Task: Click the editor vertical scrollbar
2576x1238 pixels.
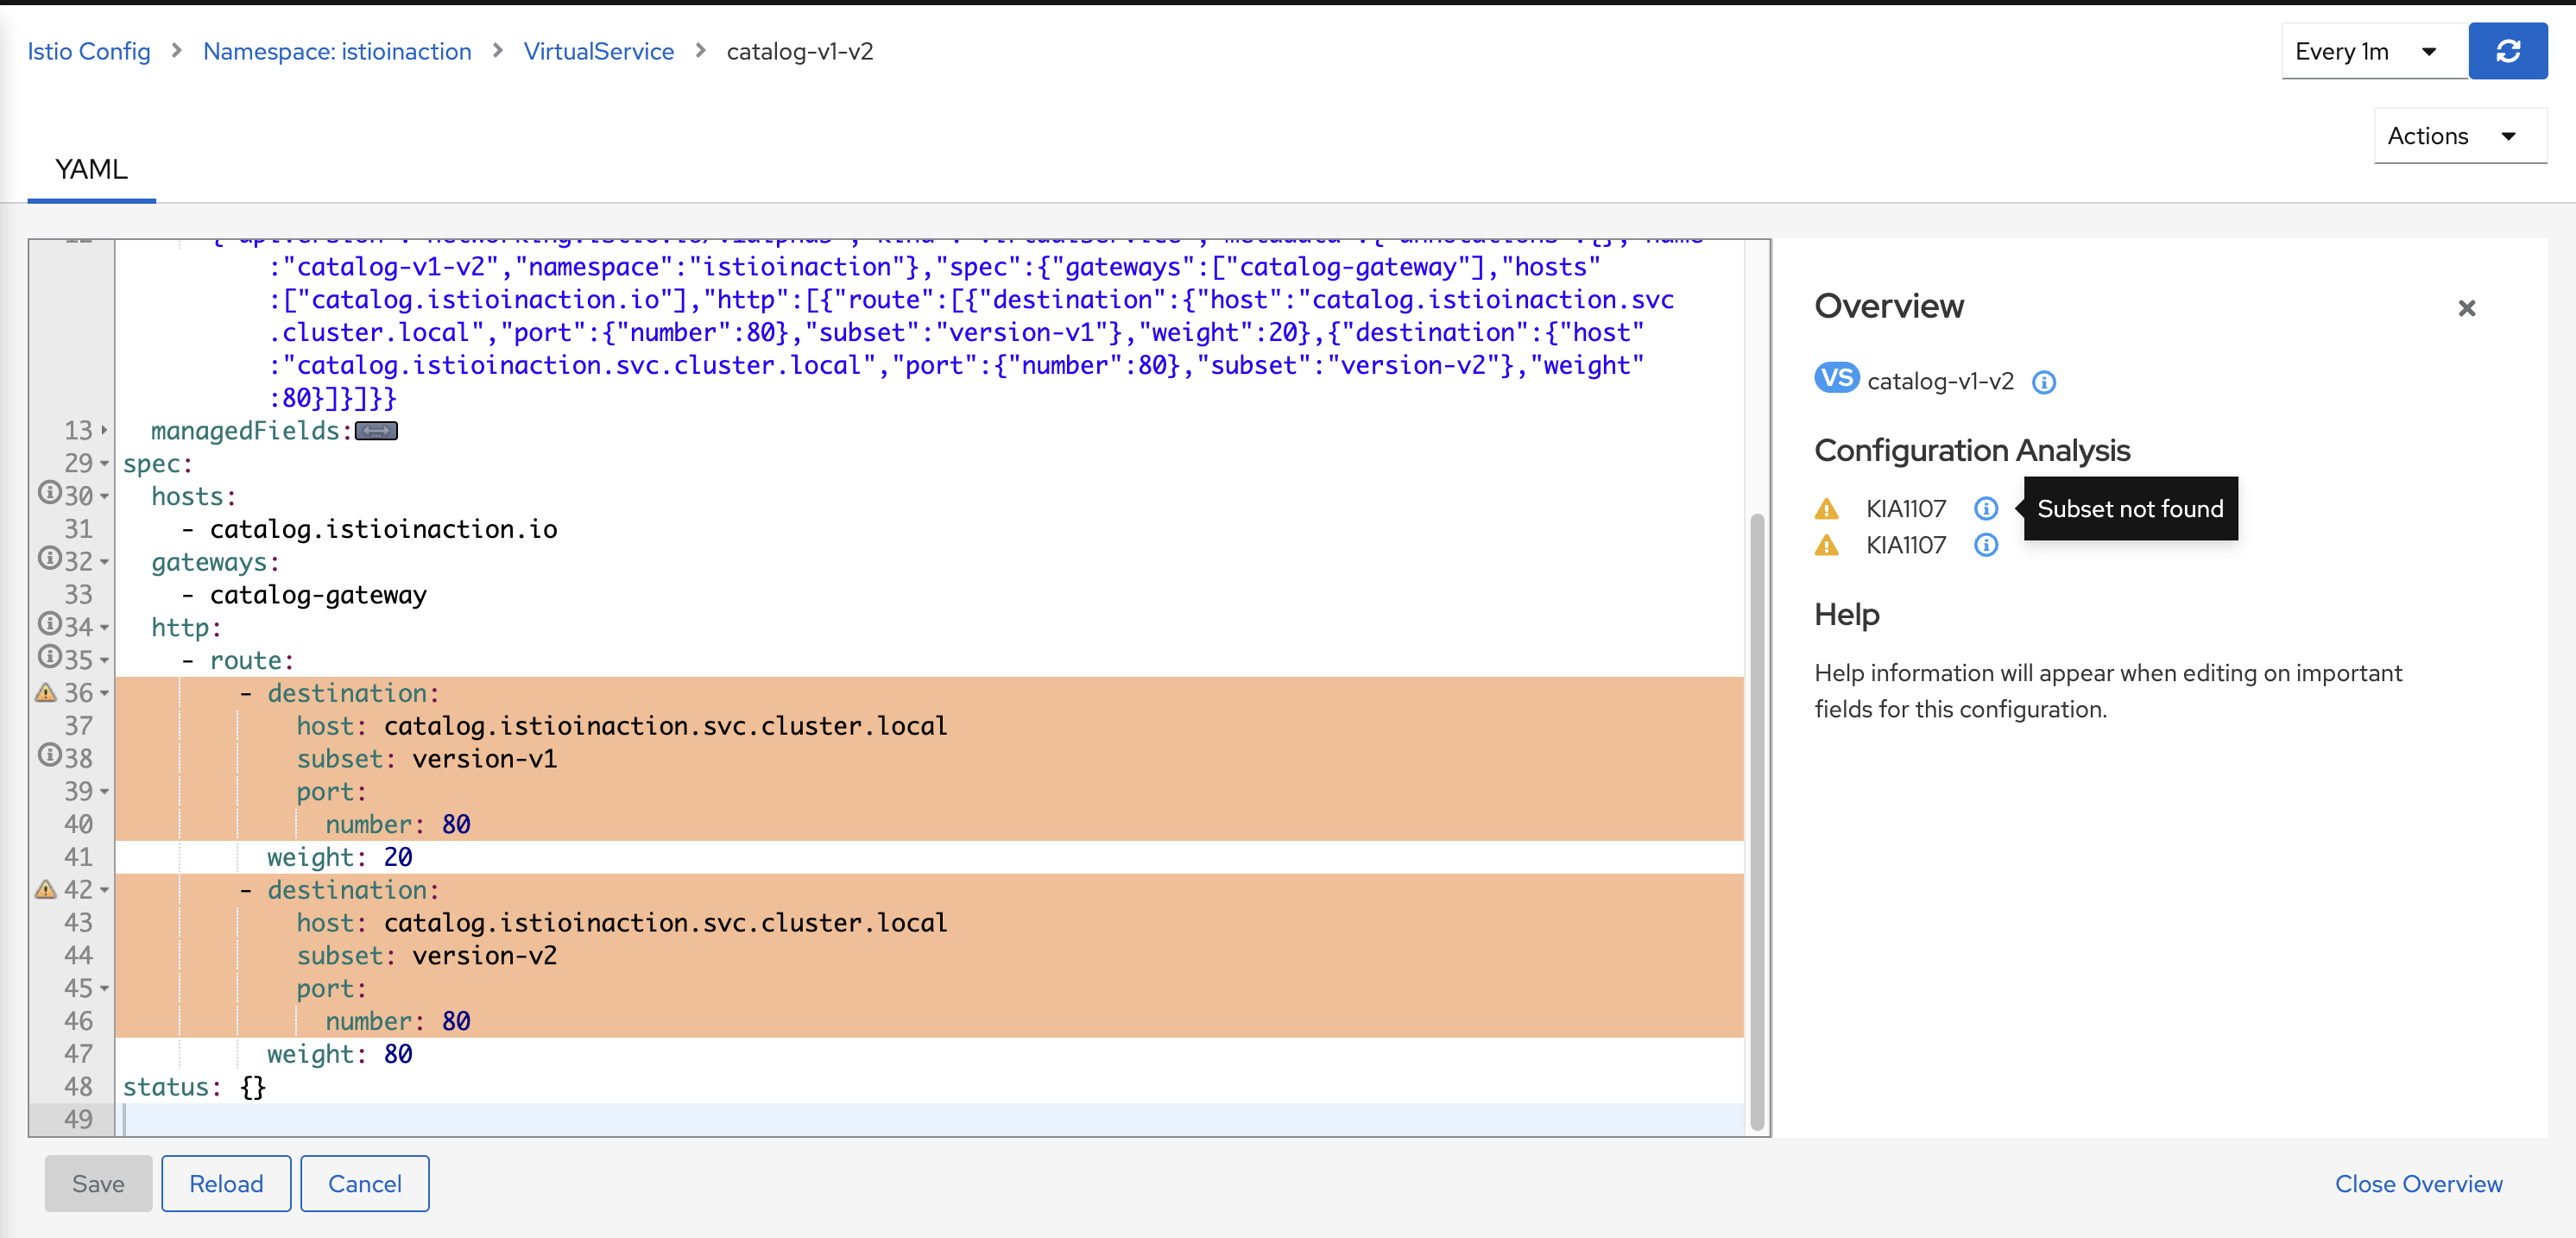Action: (1756, 820)
